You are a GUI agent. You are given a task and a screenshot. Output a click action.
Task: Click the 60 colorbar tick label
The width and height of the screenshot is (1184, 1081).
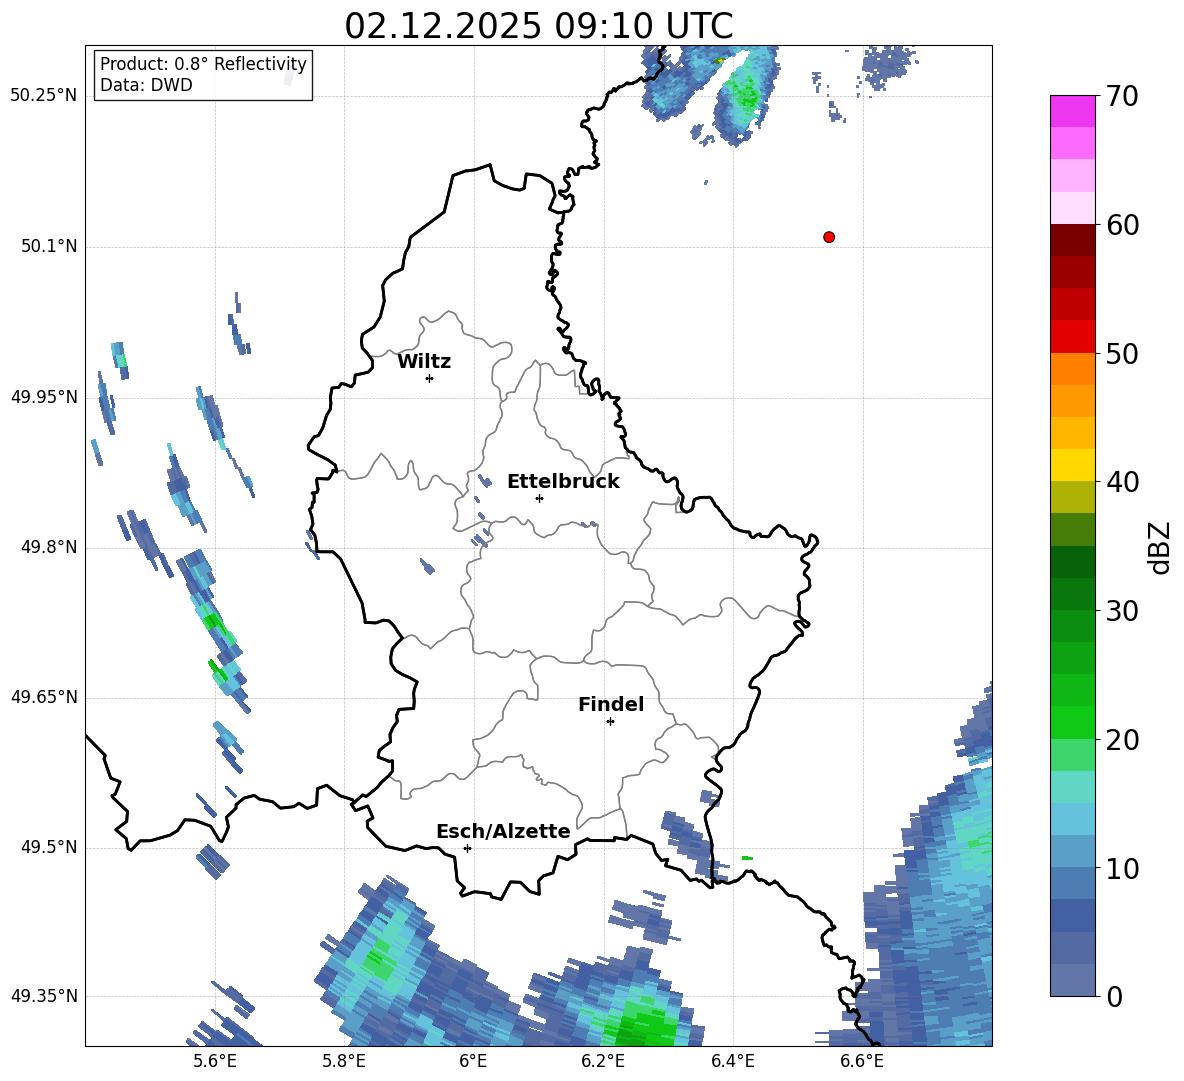coord(1122,225)
